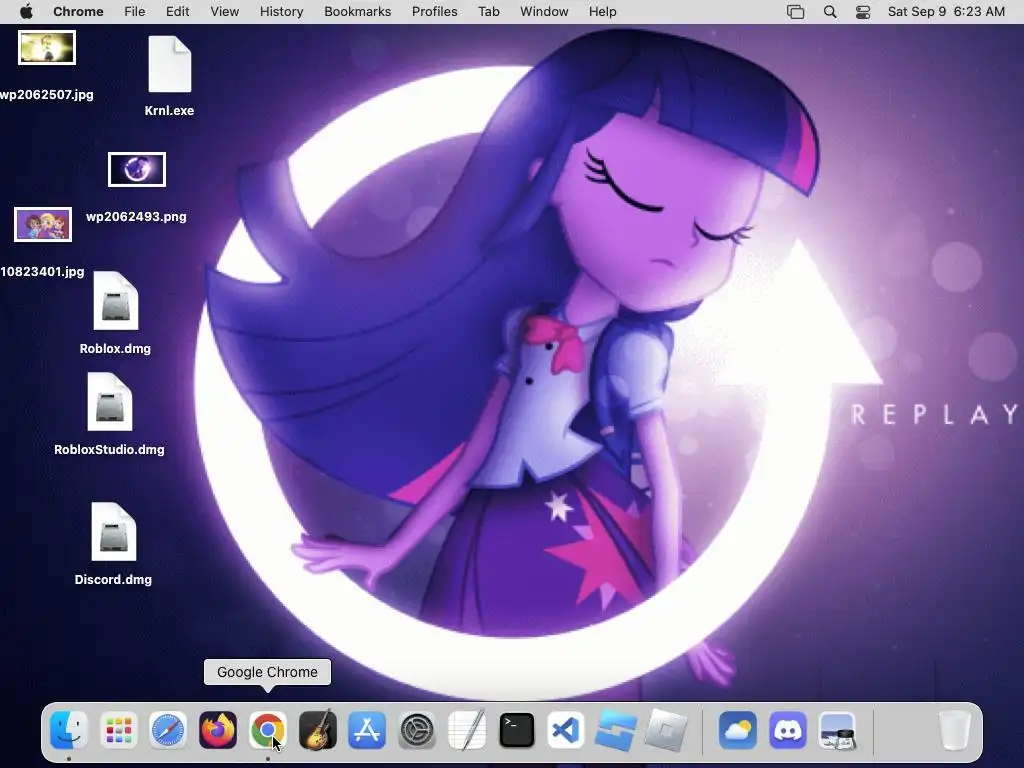Select the Discord.dmg disk image
Viewport: 1024px width, 768px height.
(114, 532)
